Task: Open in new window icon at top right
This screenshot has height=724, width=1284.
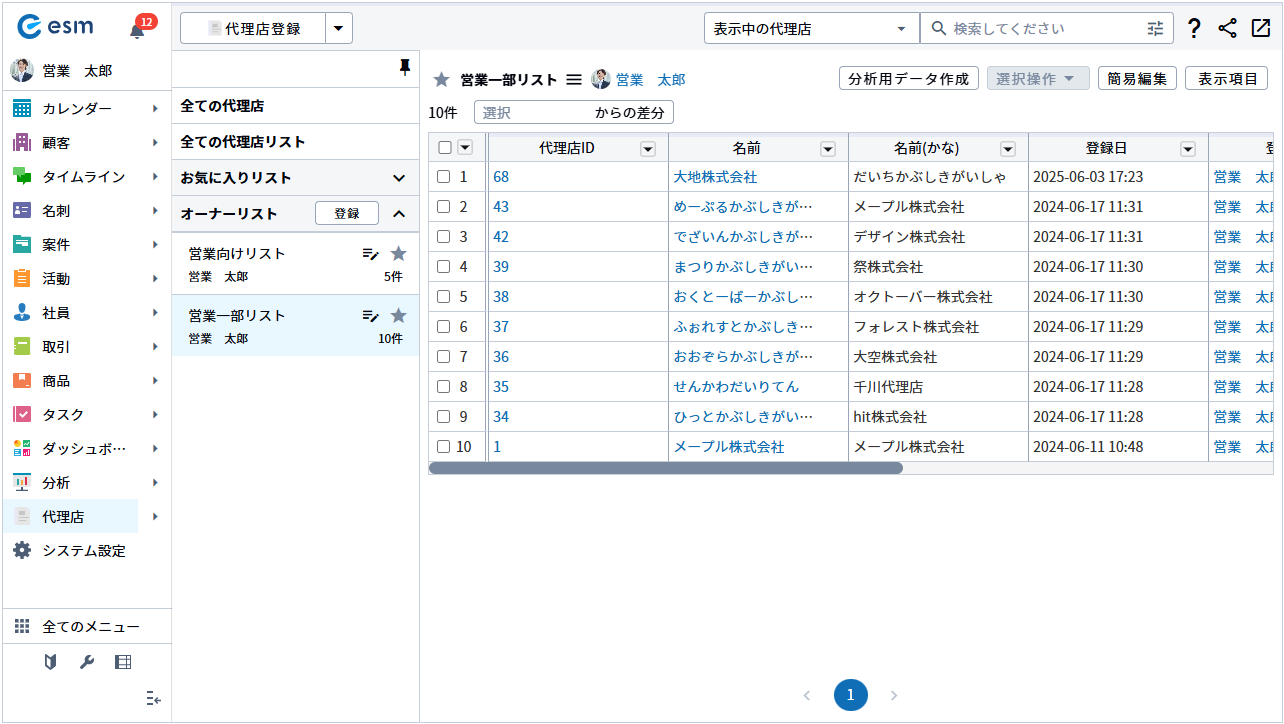Action: 1260,29
